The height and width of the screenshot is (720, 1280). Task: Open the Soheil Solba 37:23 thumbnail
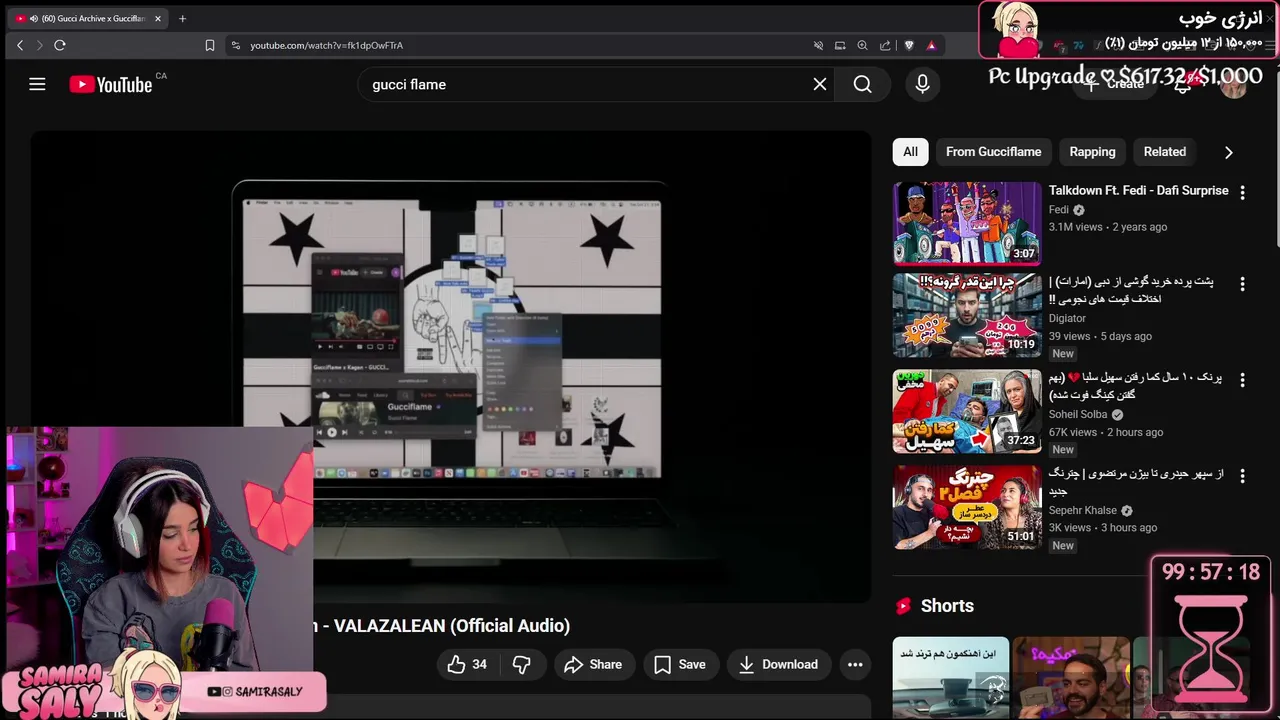coord(967,411)
